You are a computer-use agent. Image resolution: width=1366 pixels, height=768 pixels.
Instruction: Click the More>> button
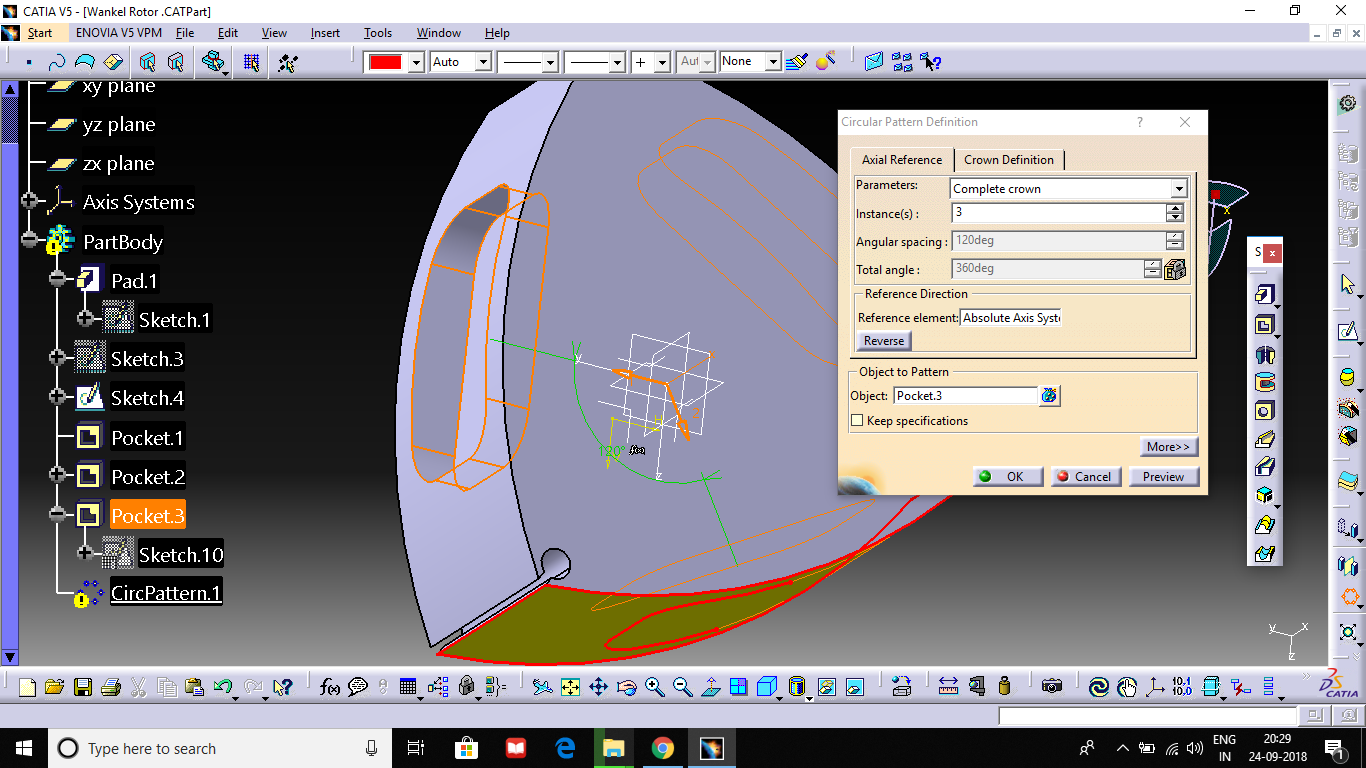pos(1168,447)
